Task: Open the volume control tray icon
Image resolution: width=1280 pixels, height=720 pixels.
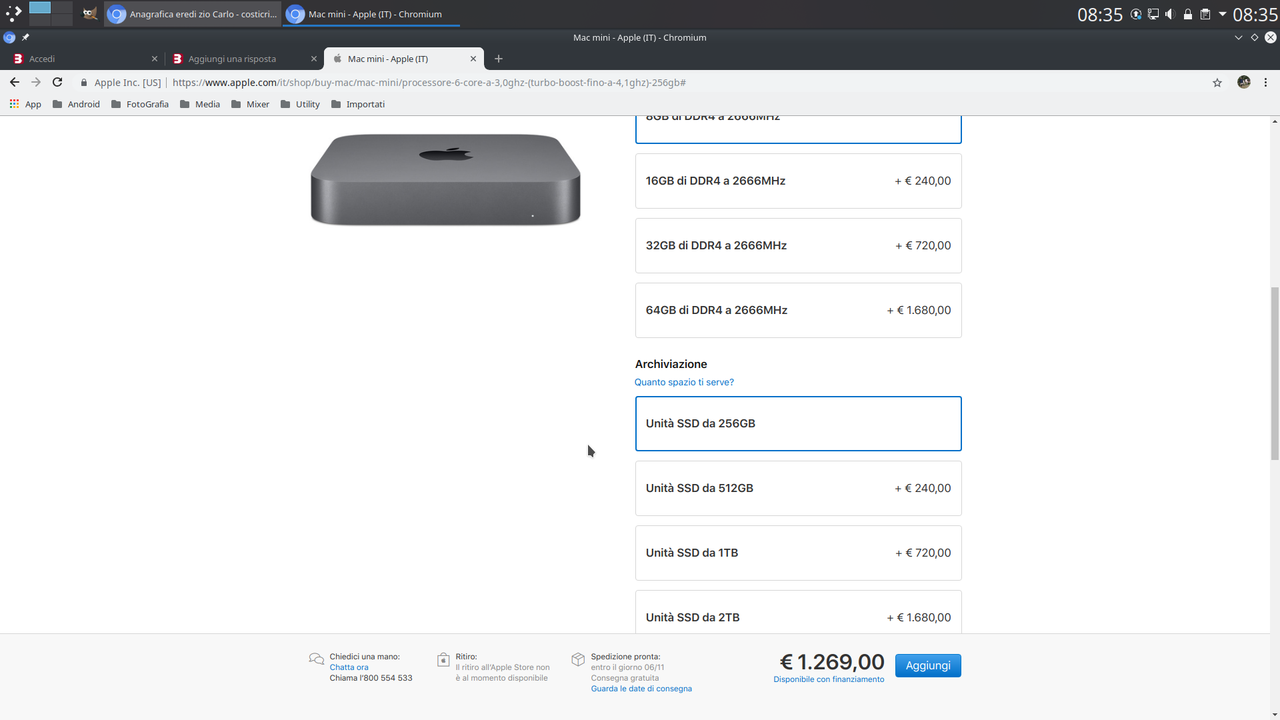Action: (x=1169, y=14)
